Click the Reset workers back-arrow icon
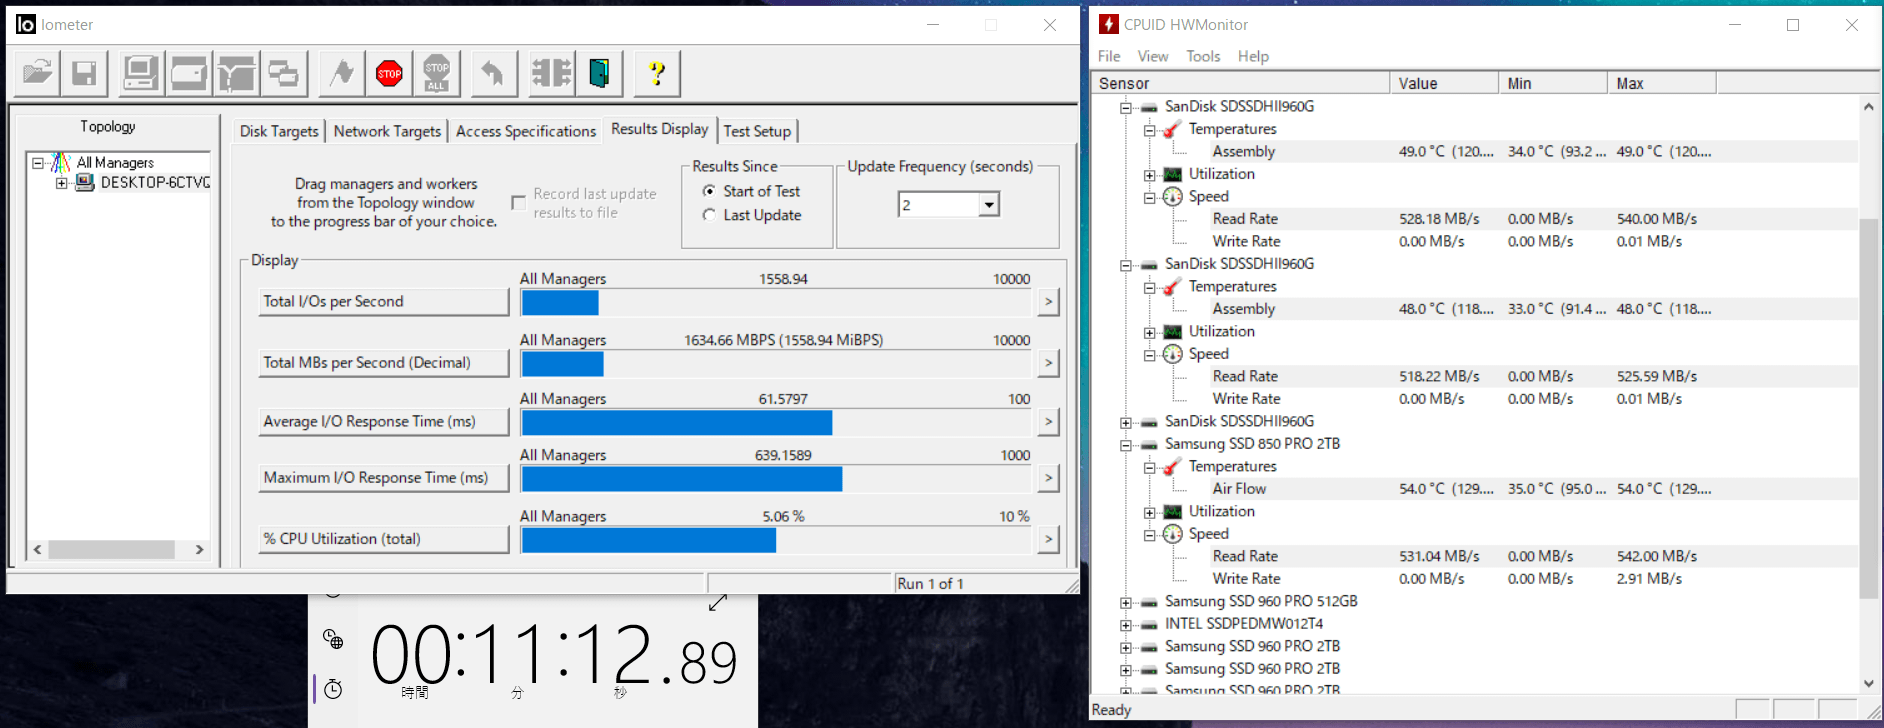Screen dimensions: 1884x728 coord(492,73)
